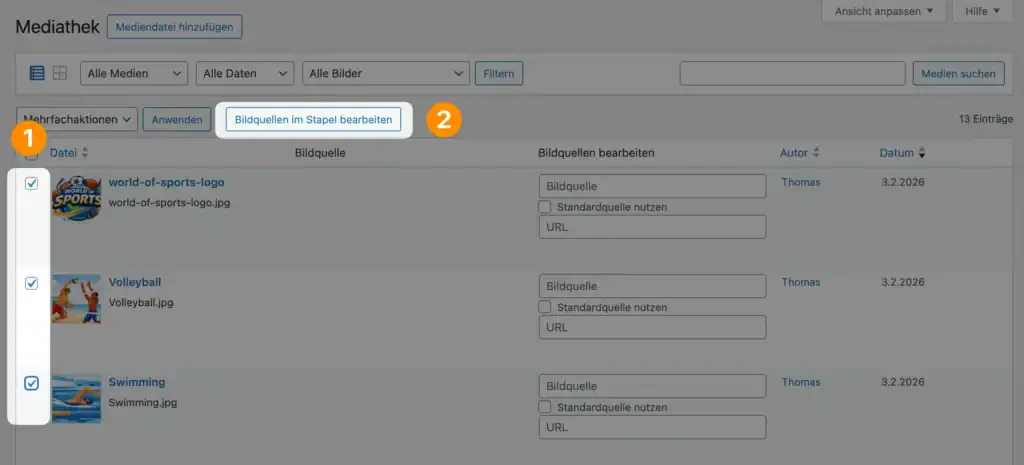Click the Autor column header
Image resolution: width=1024 pixels, height=465 pixels.
(x=794, y=153)
